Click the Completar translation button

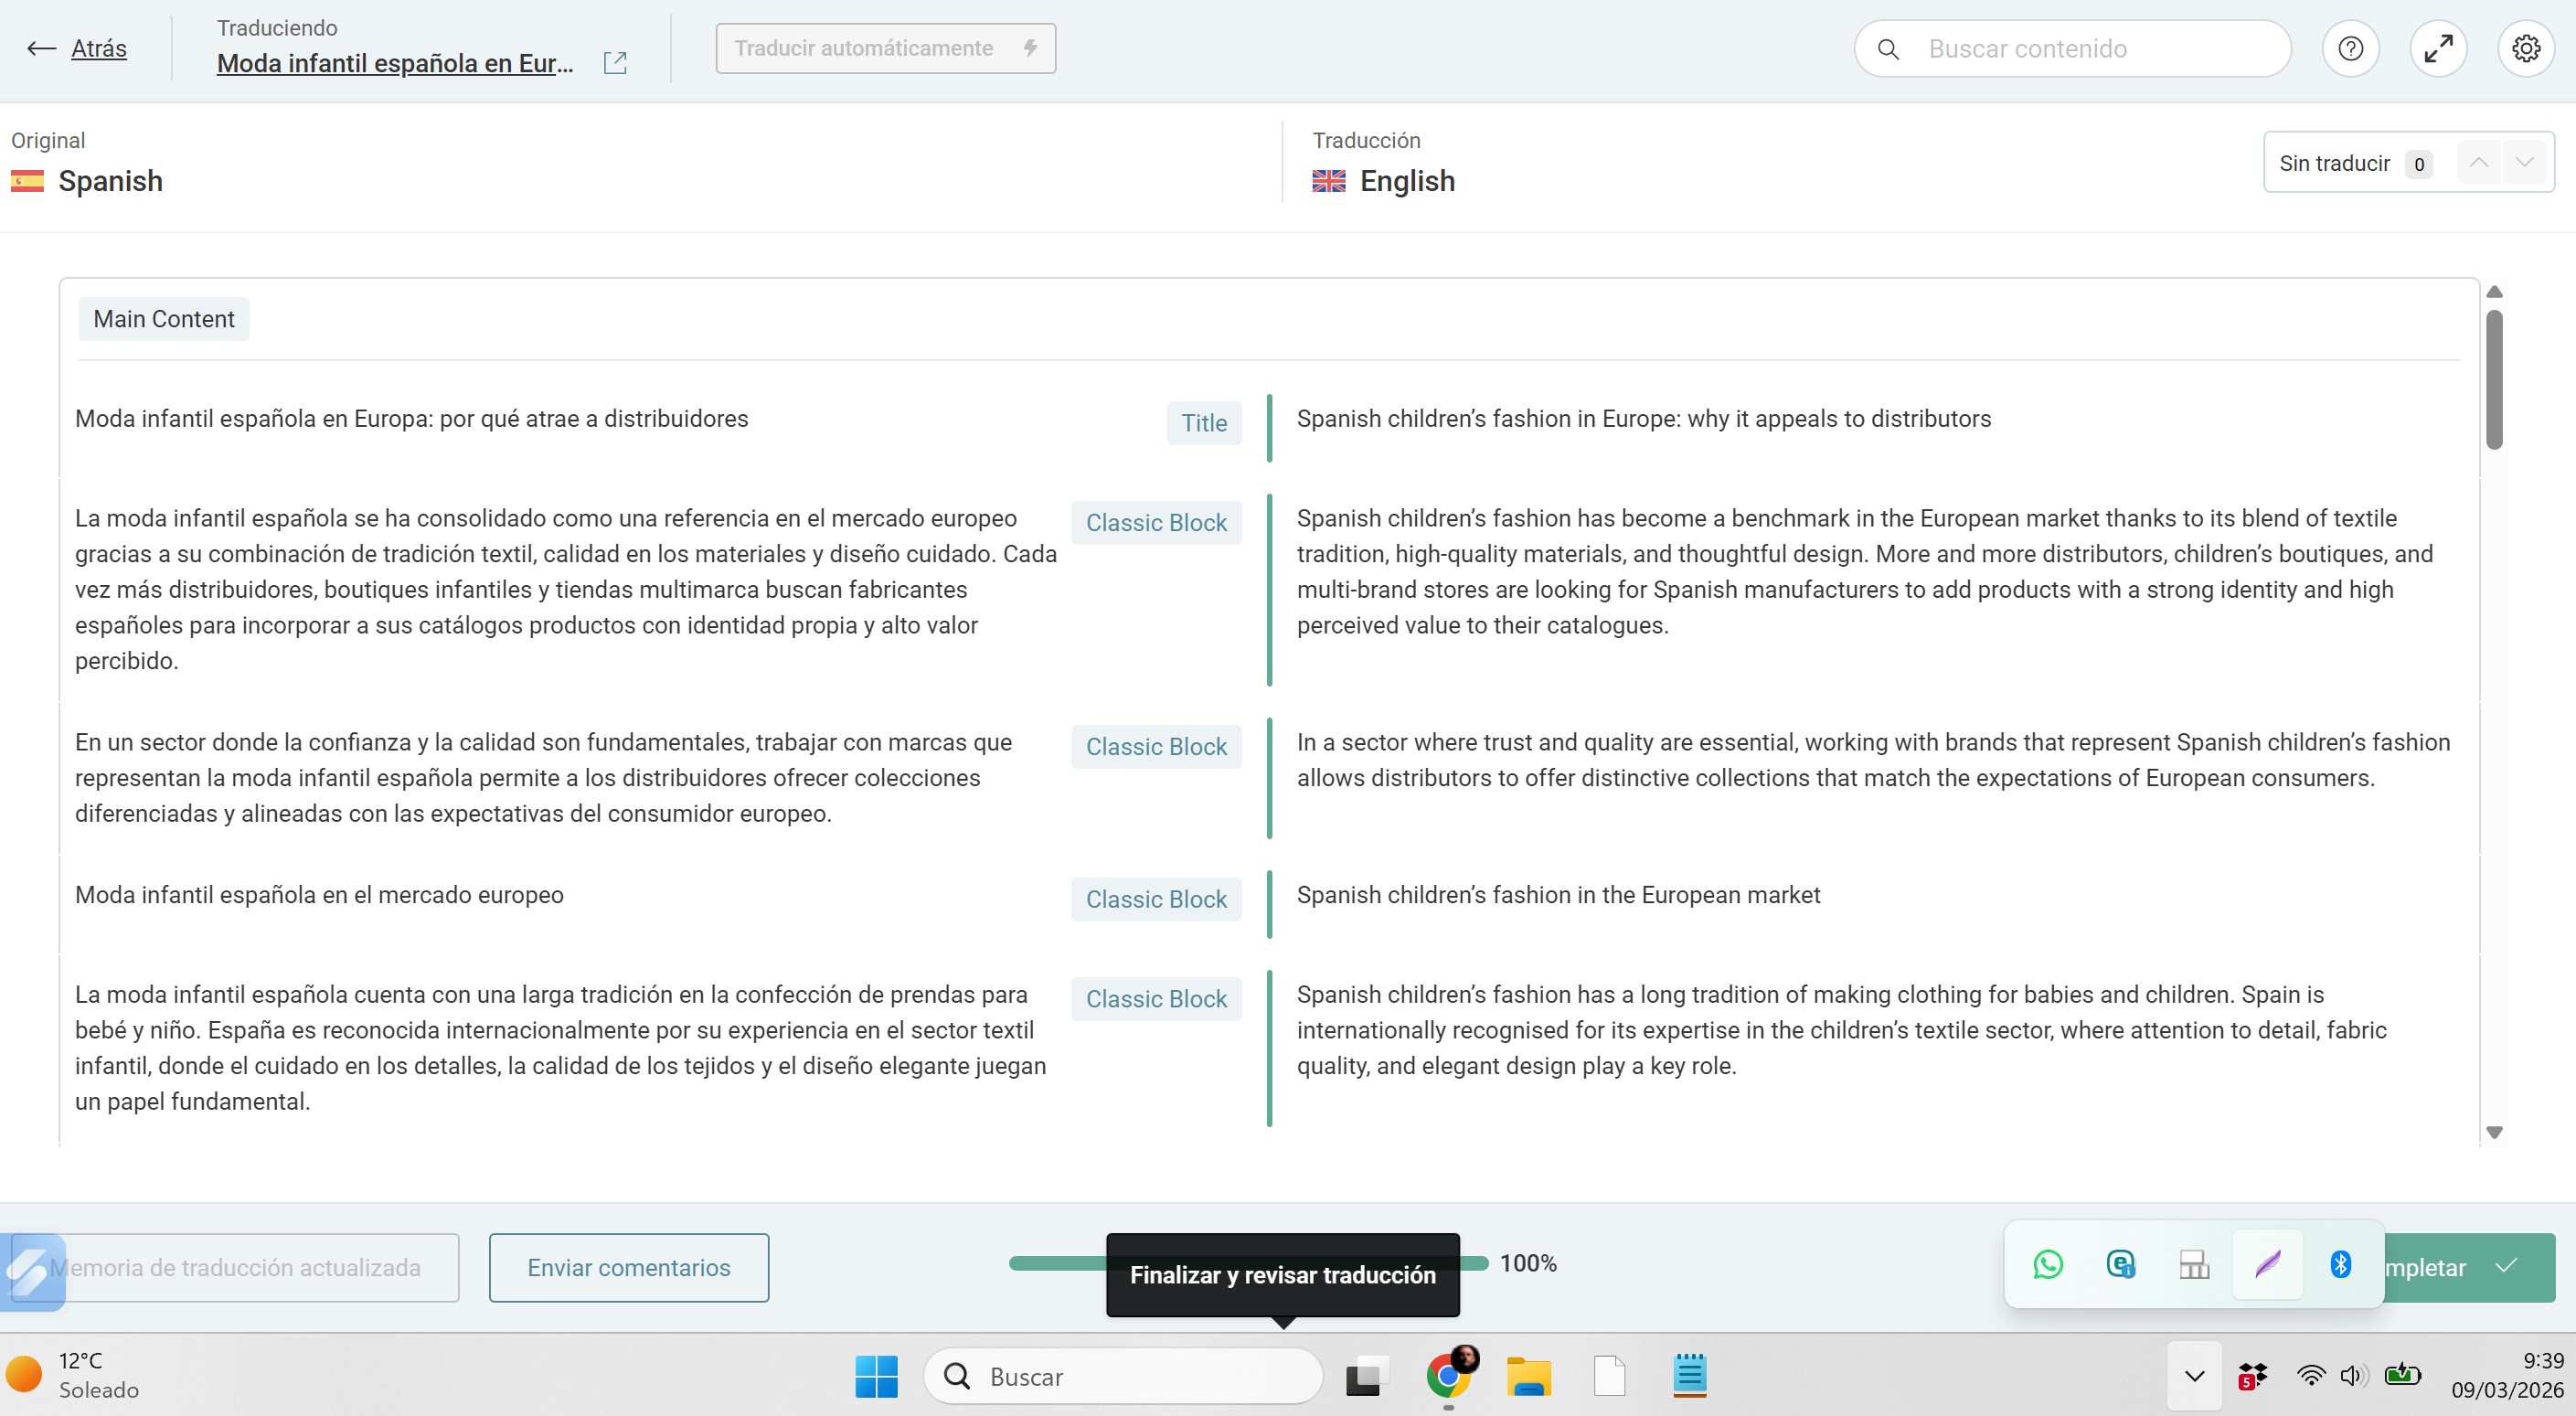(2470, 1267)
